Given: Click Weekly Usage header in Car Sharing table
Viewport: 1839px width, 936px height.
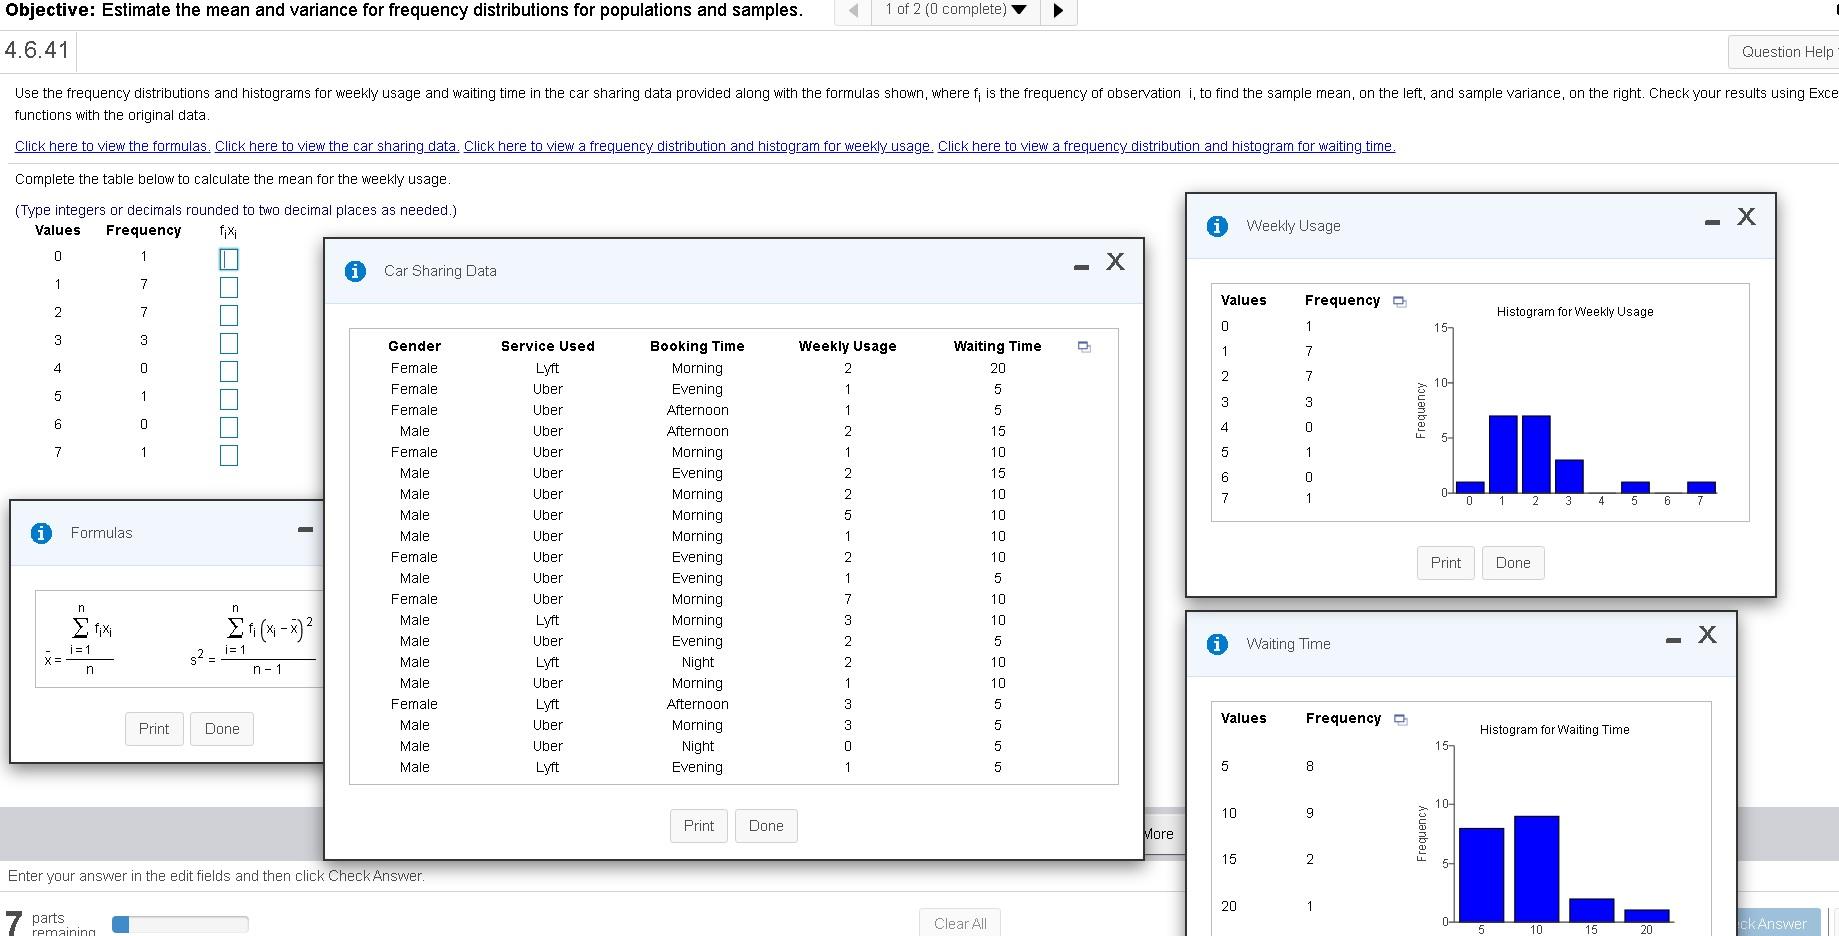Looking at the screenshot, I should click(x=847, y=346).
